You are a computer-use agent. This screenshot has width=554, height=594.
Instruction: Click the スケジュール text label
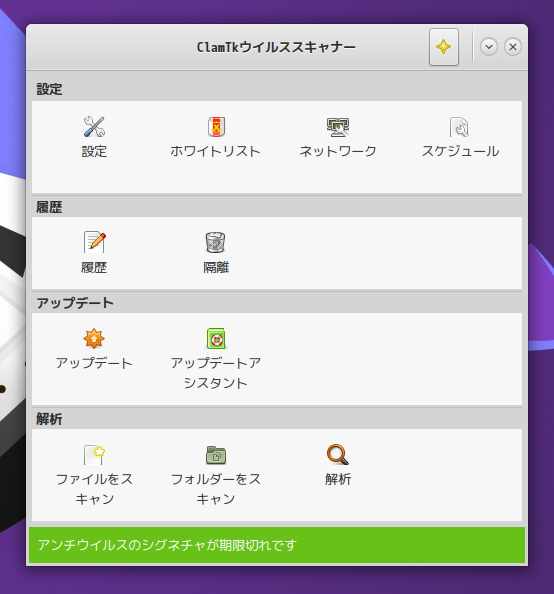460,152
